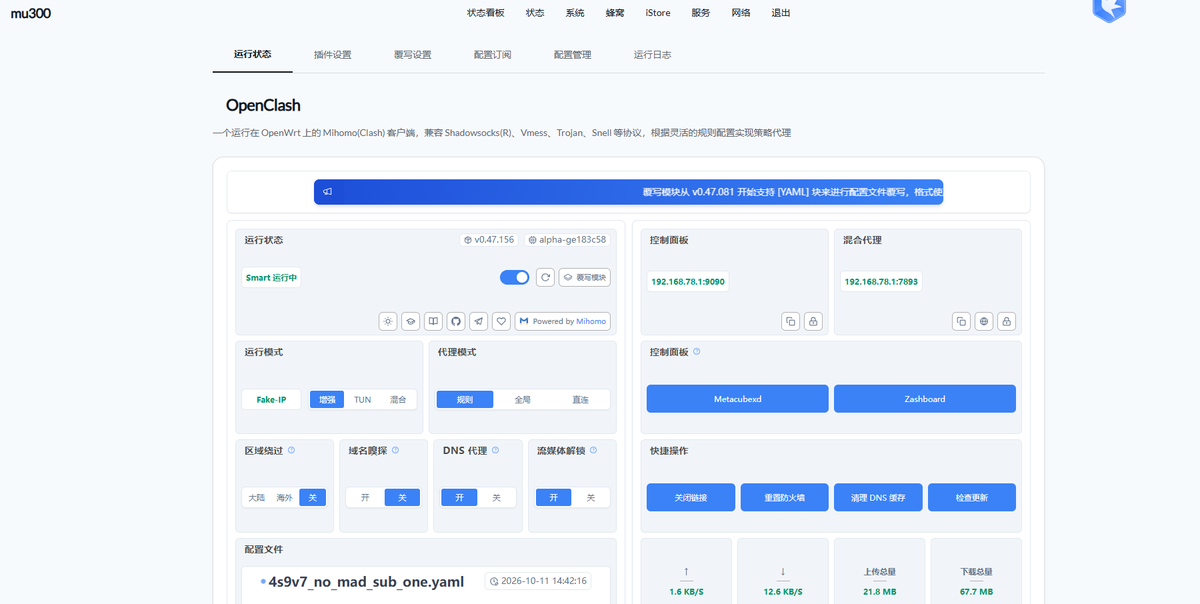This screenshot has width=1200, height=604.
Task: Click the lock icon in 控制面板 card
Action: click(813, 321)
